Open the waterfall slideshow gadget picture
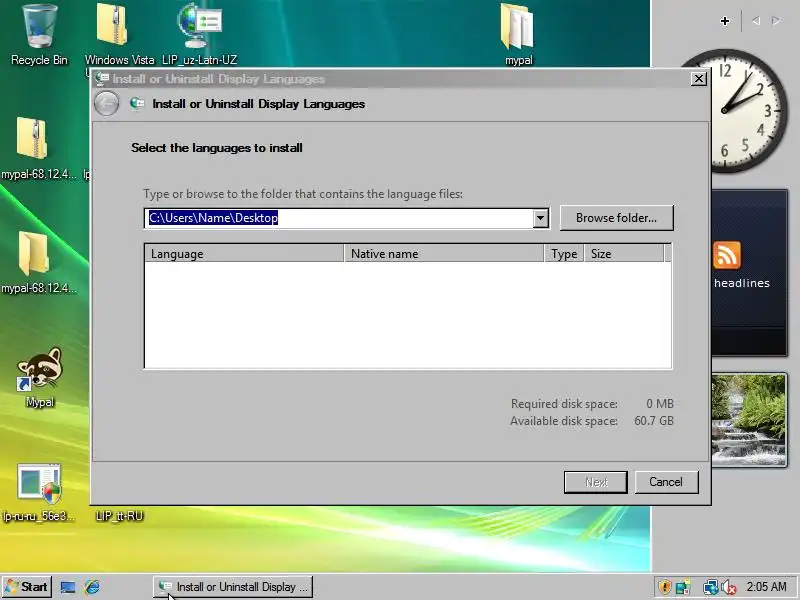This screenshot has height=600, width=800. click(x=748, y=420)
